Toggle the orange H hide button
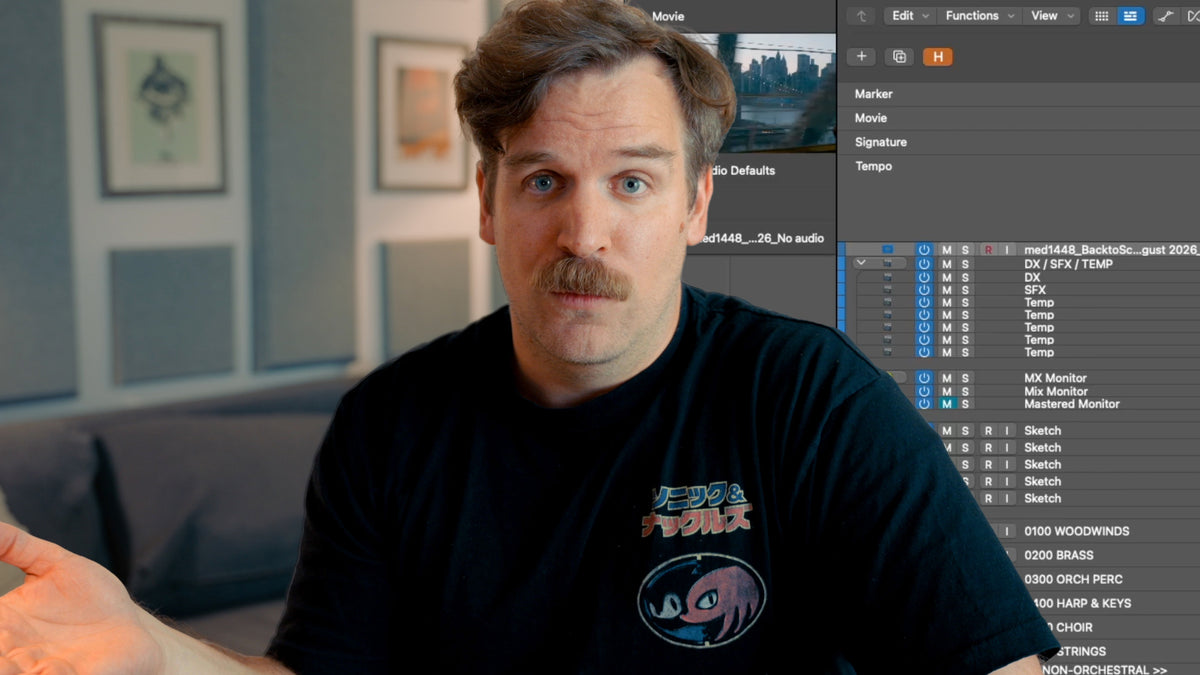This screenshot has width=1200, height=675. click(x=937, y=57)
